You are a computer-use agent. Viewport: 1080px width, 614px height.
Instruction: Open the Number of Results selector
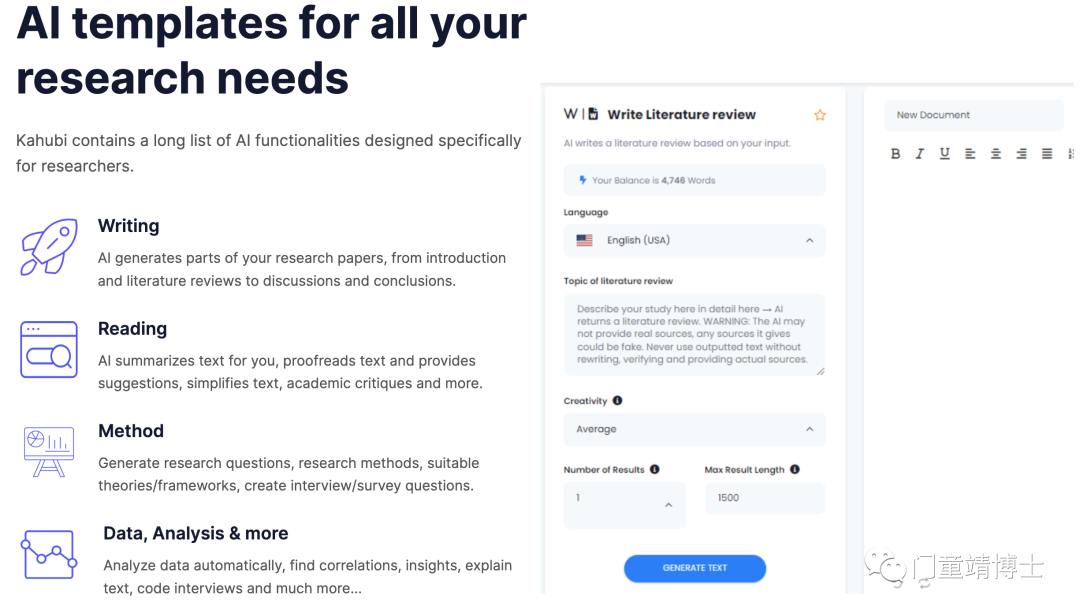click(624, 505)
